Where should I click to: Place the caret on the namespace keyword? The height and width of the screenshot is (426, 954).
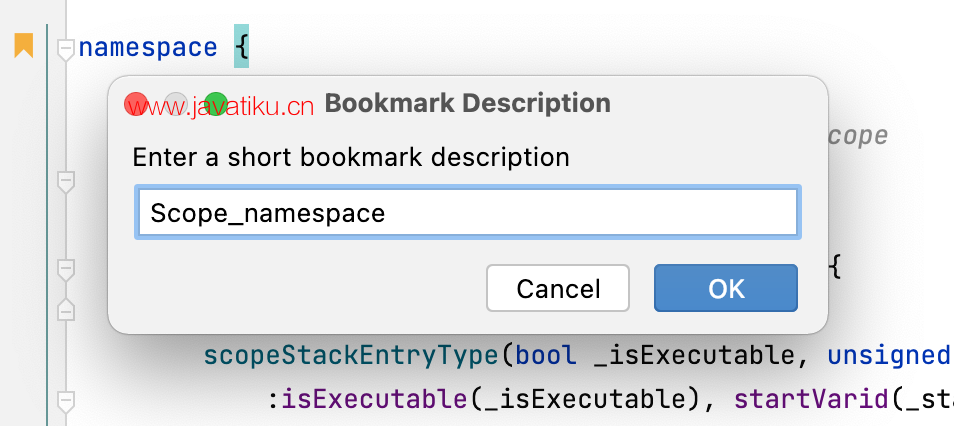coord(148,47)
